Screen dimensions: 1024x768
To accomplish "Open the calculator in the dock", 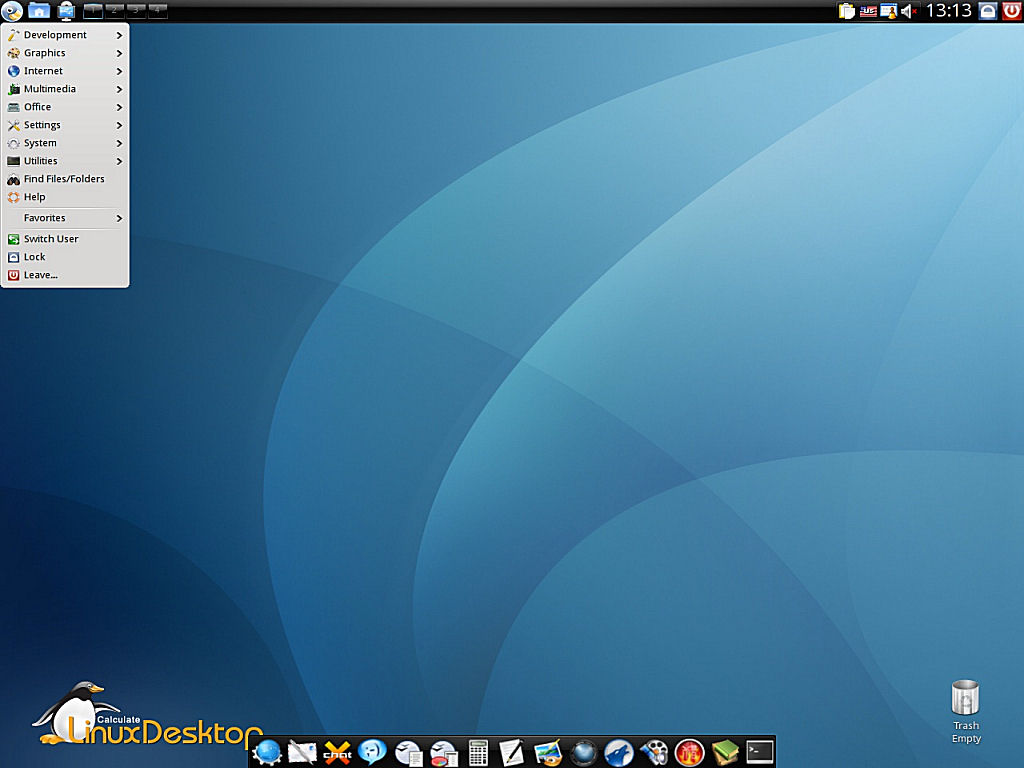I will click(479, 752).
